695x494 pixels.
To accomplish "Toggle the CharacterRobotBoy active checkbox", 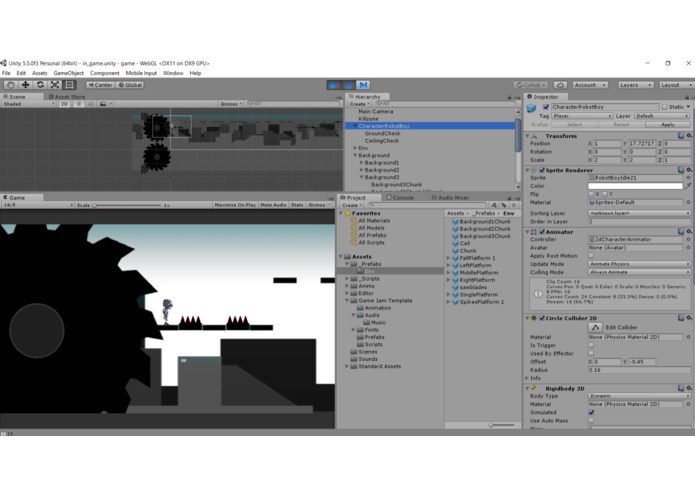I will point(546,107).
